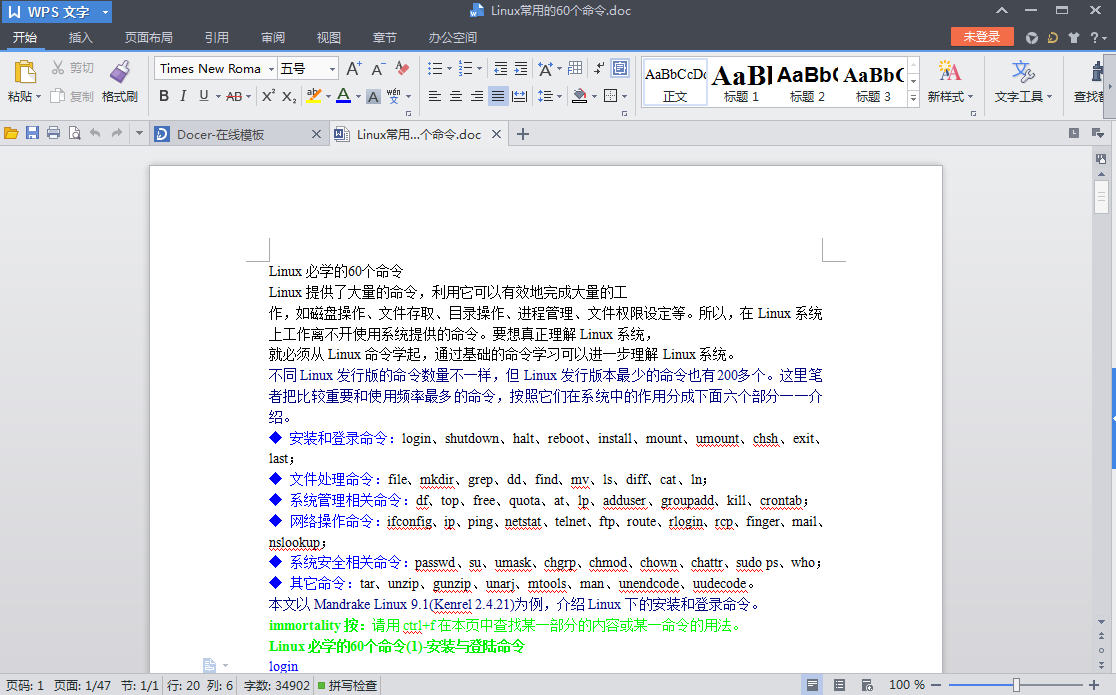Click the skin (T-shirt) icon in title area
Image resolution: width=1116 pixels, height=695 pixels.
[1073, 37]
